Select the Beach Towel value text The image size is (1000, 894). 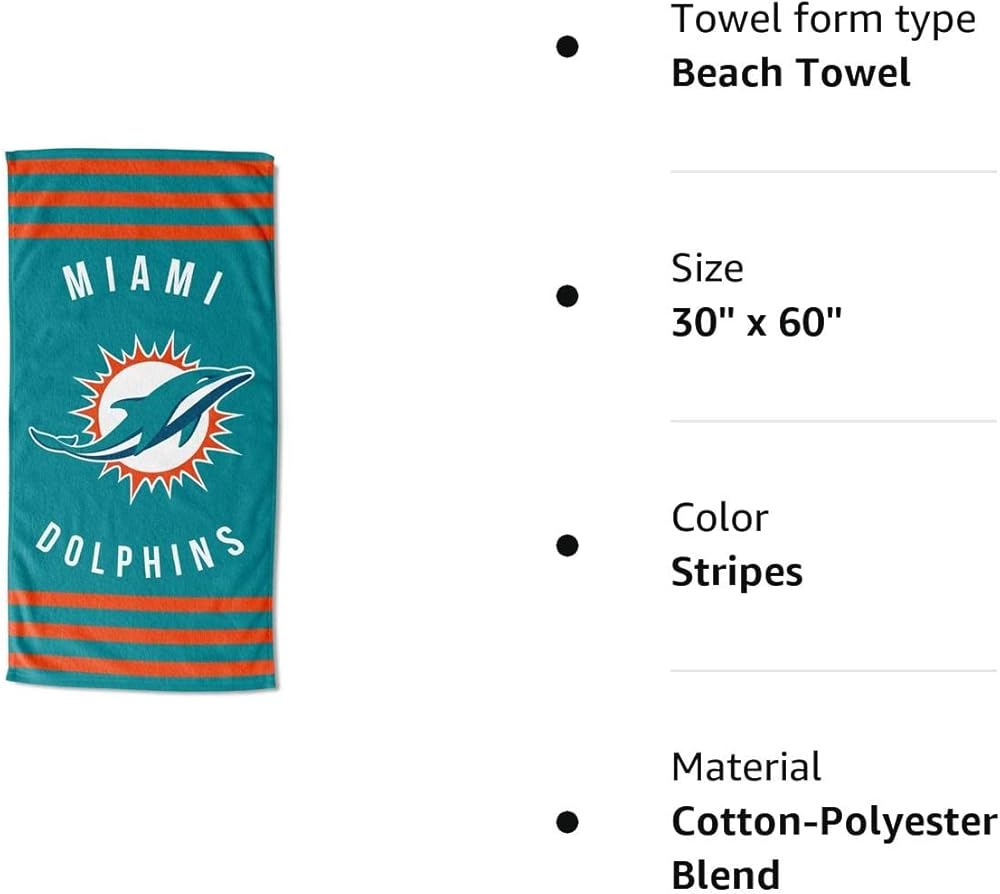pyautogui.click(x=791, y=73)
